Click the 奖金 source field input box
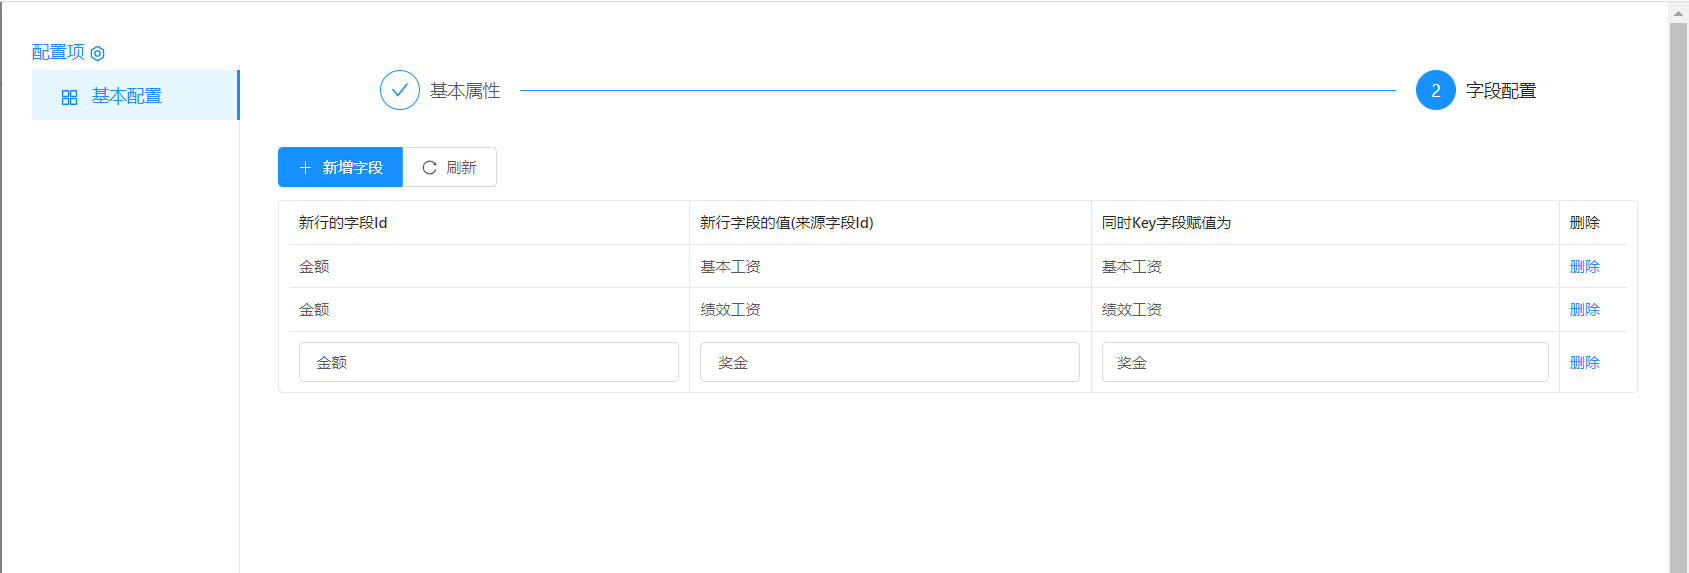This screenshot has height=573, width=1689. [x=889, y=362]
